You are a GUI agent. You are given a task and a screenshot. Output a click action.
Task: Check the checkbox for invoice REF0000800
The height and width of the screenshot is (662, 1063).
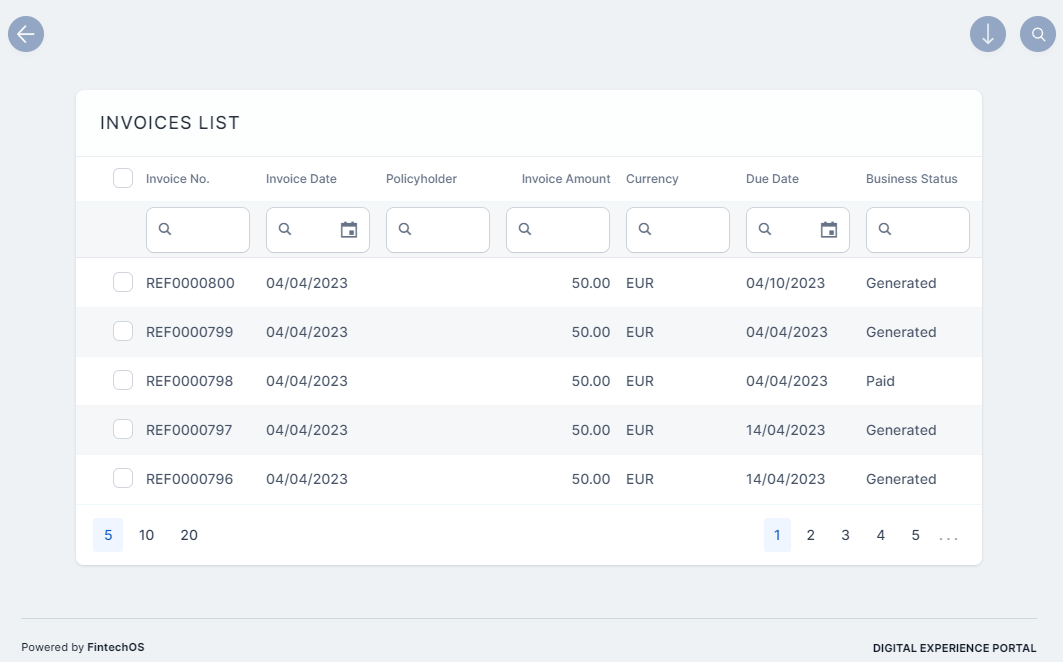[x=123, y=282]
